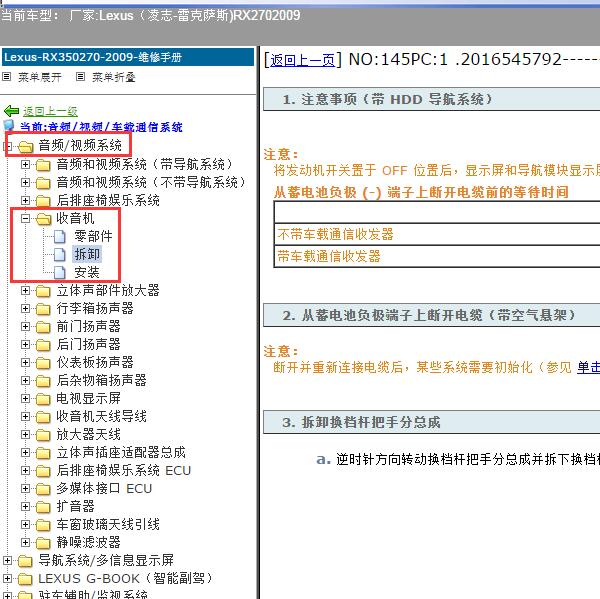Click the 多媒体接口 ECU folder icon
The width and height of the screenshot is (600, 599).
[x=43, y=489]
